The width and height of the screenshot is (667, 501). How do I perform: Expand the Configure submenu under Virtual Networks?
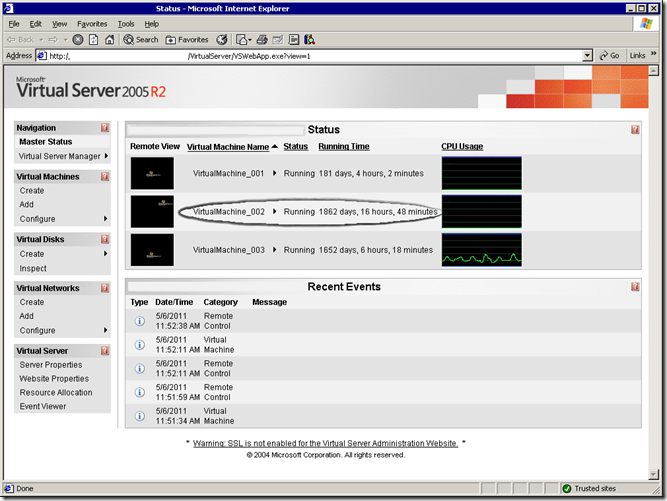105,330
